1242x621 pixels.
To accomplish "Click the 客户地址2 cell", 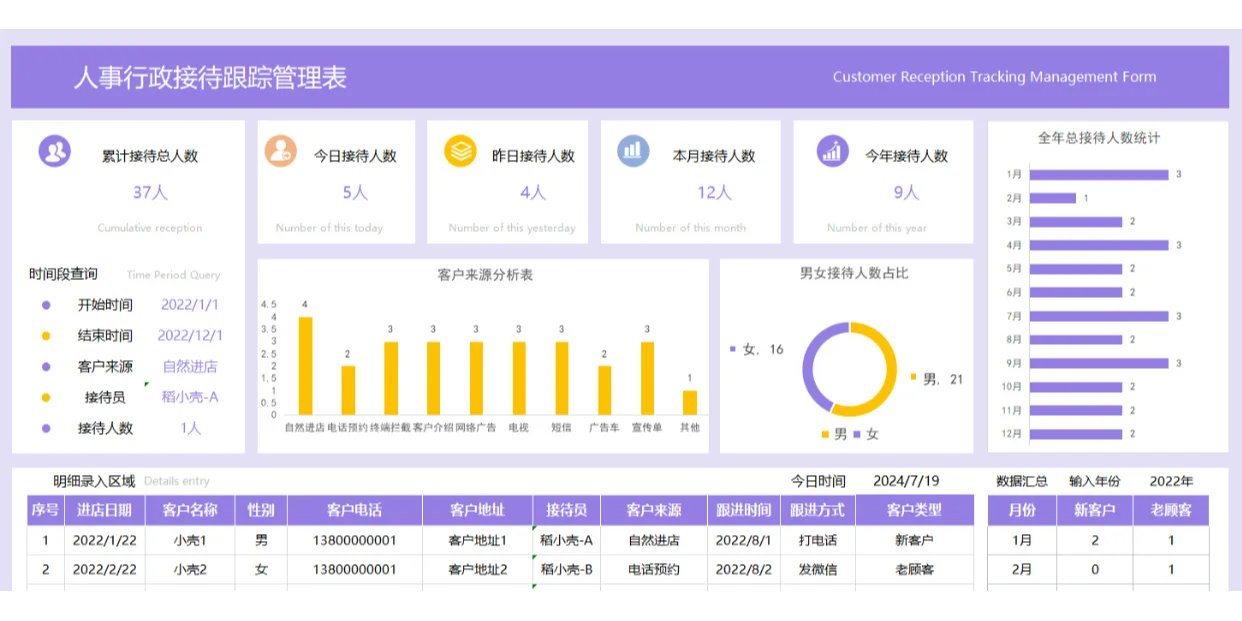I will (x=477, y=570).
